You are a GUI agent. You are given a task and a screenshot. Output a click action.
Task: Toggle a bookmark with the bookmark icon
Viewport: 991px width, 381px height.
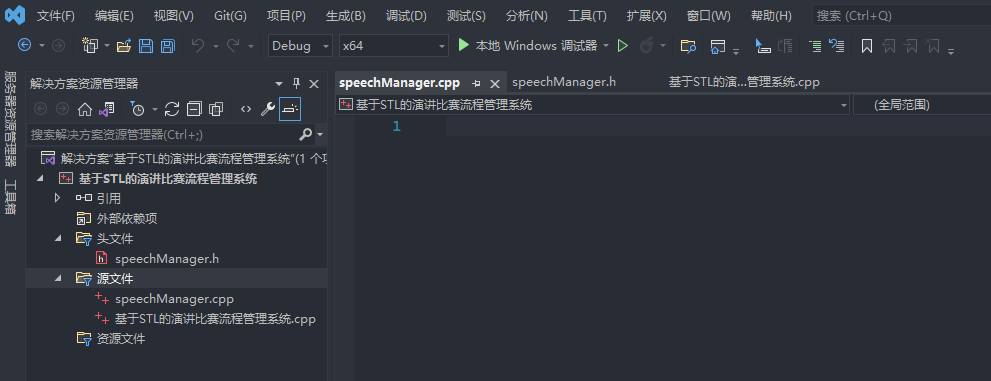(x=867, y=45)
